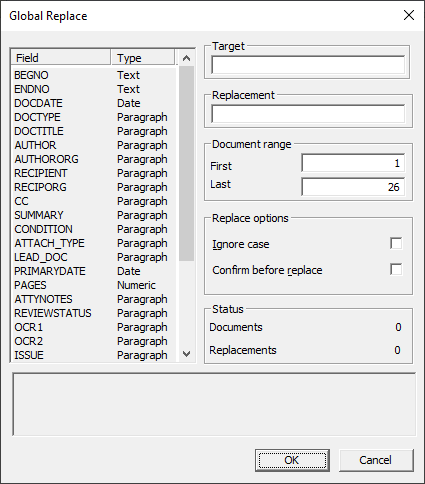Click the Field column header
The width and height of the screenshot is (425, 484).
pyautogui.click(x=61, y=58)
